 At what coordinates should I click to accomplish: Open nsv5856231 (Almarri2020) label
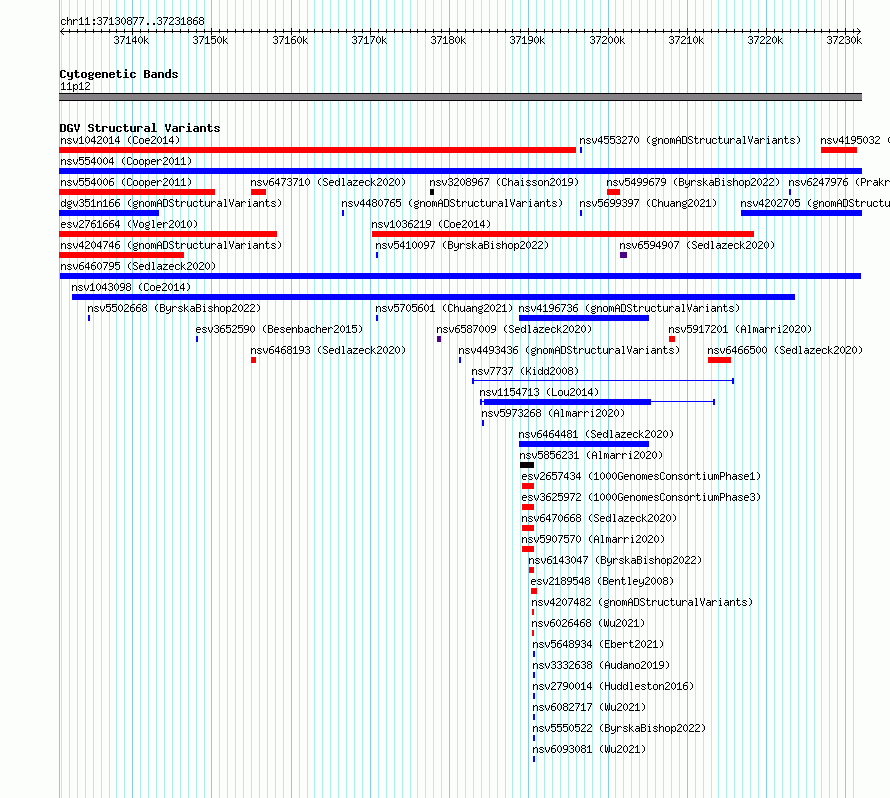pos(591,455)
